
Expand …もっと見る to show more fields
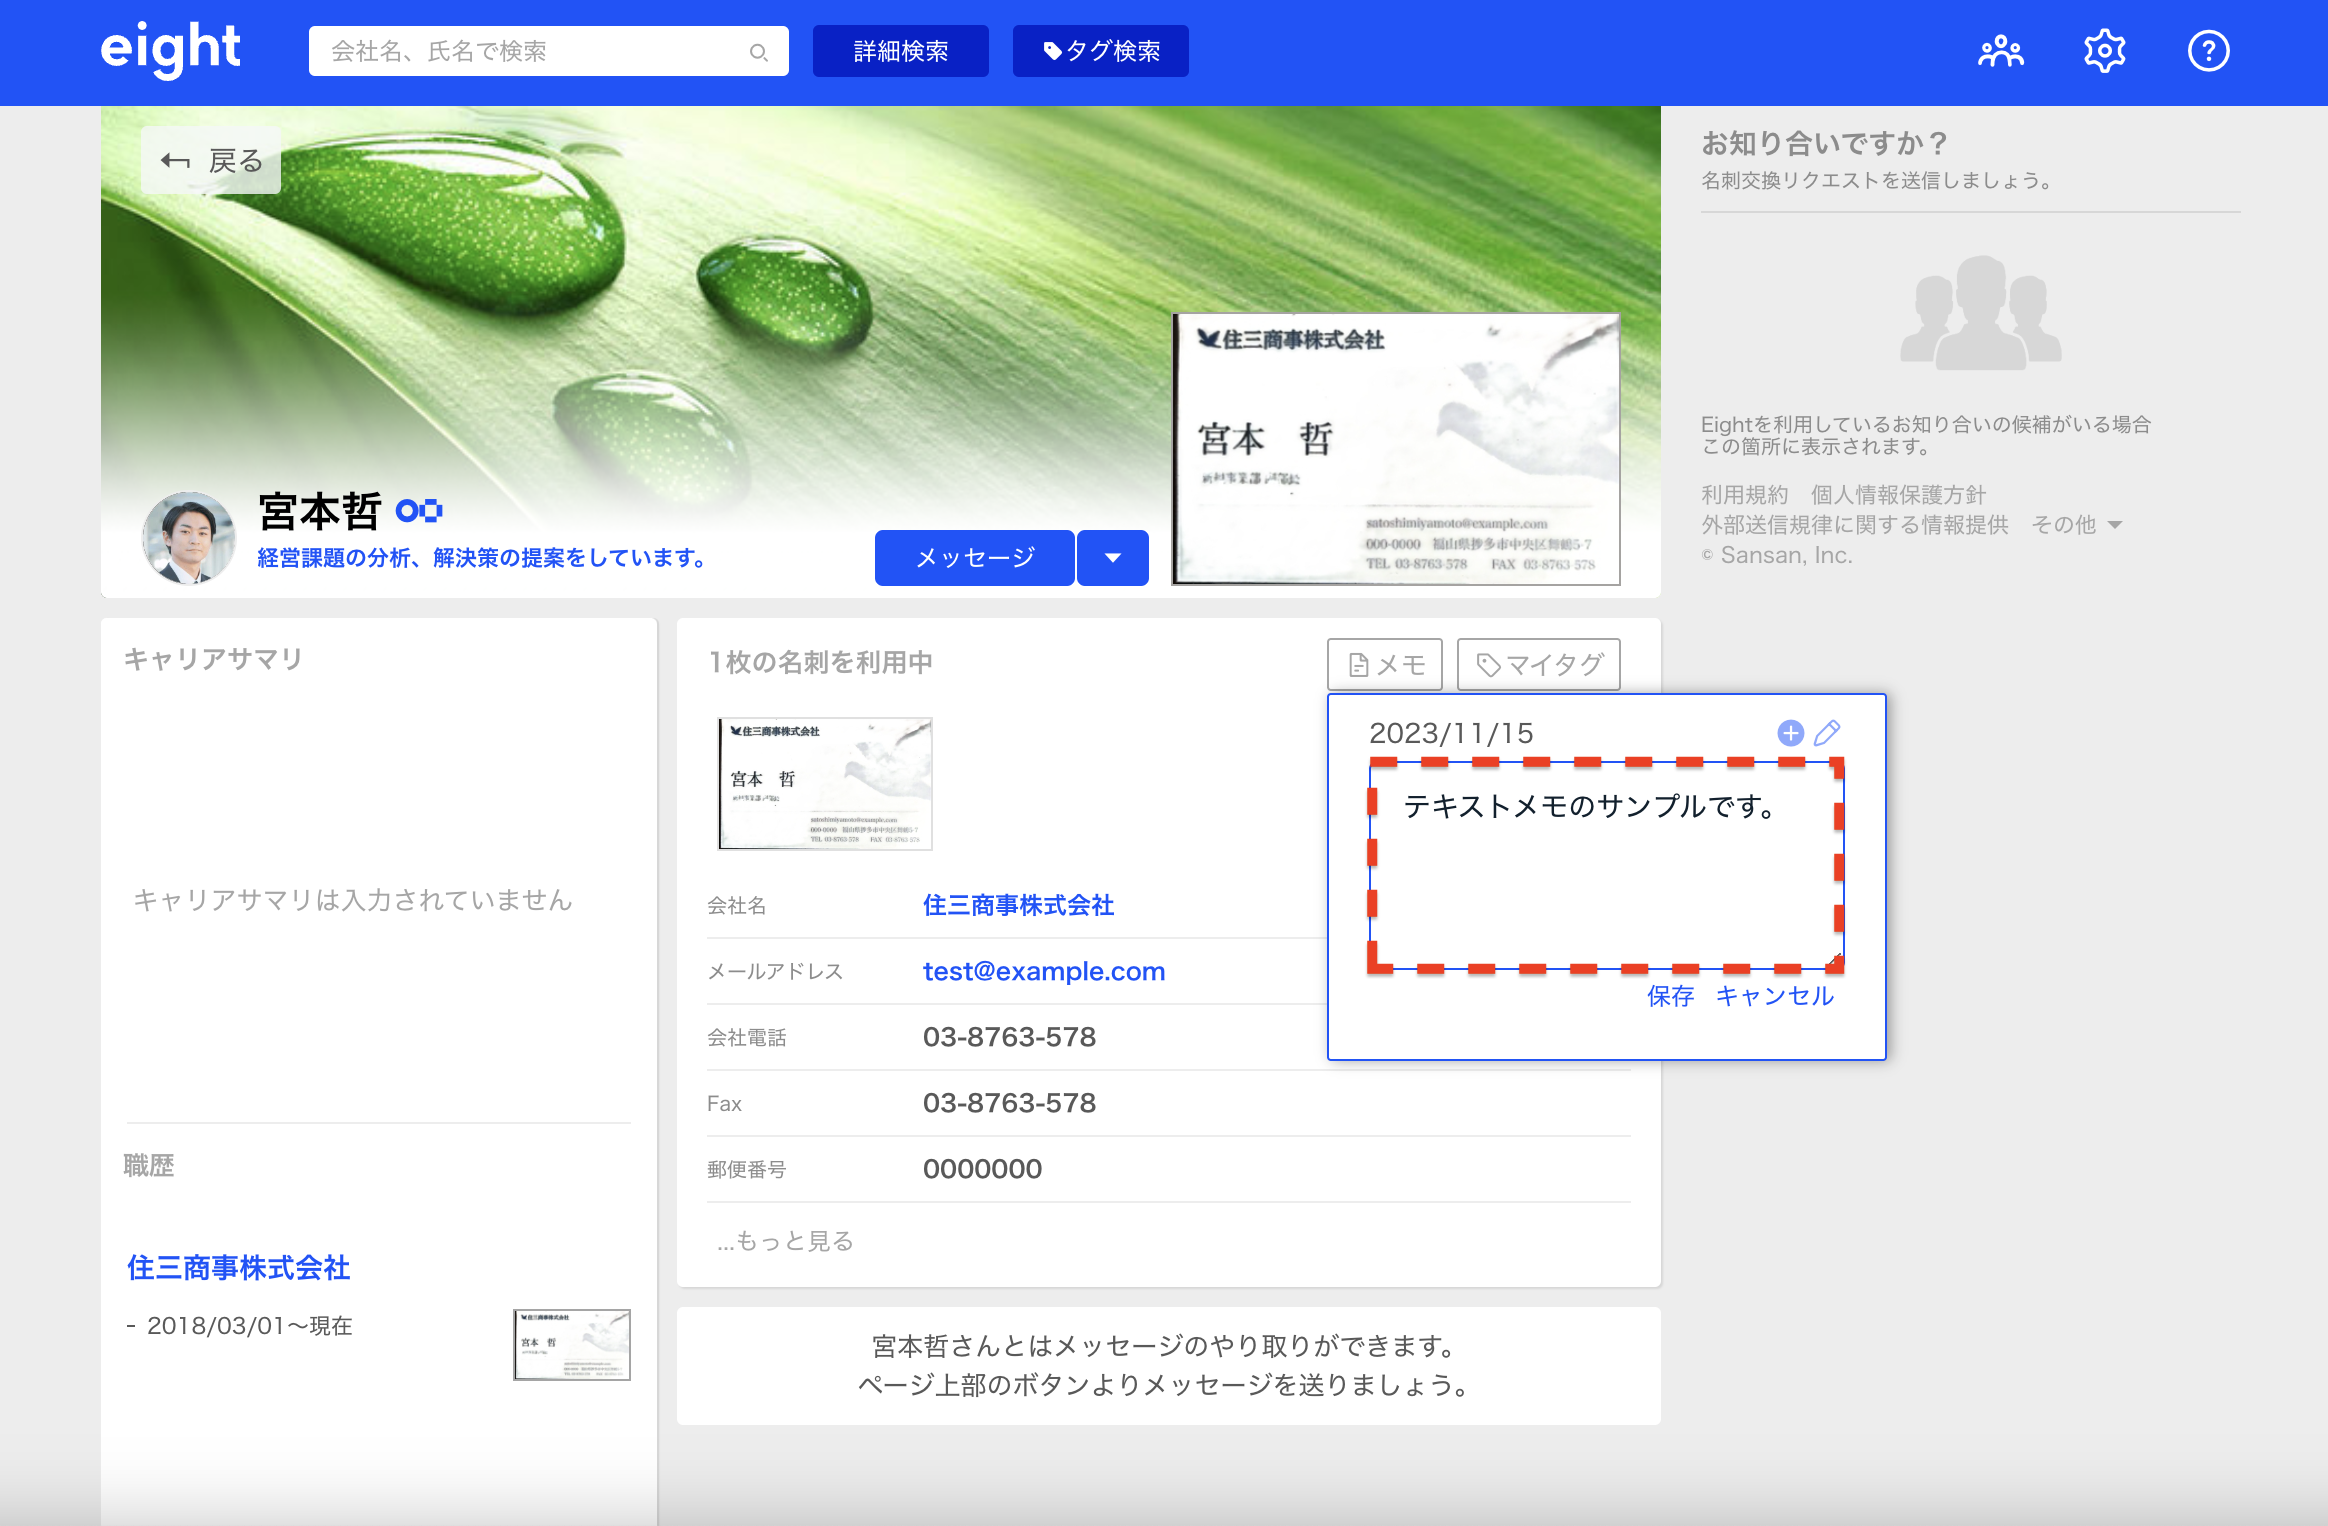785,1241
